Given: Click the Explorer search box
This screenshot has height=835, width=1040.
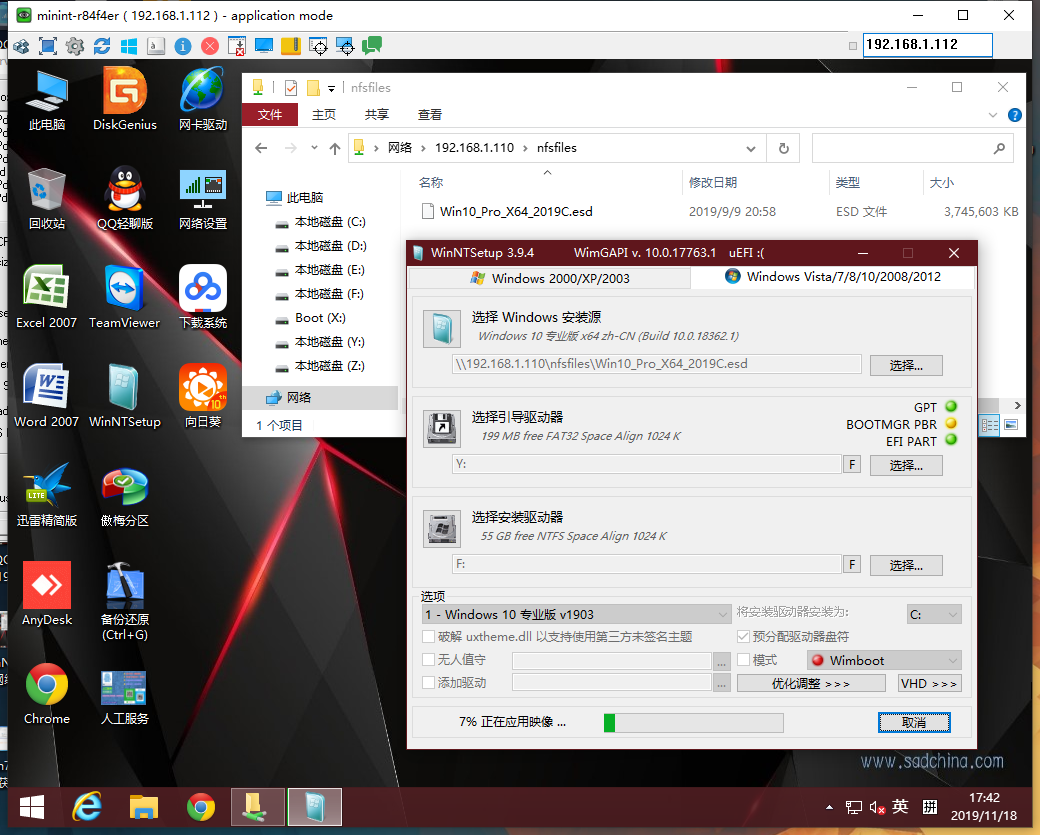Looking at the screenshot, I should pyautogui.click(x=913, y=149).
